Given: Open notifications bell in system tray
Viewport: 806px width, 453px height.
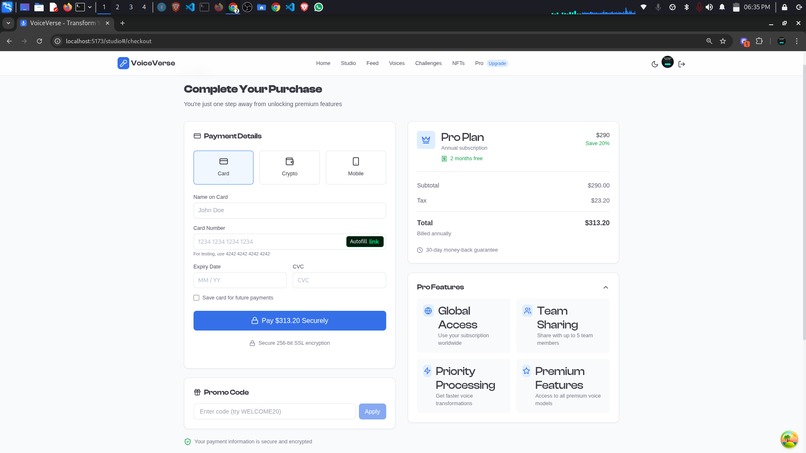Looking at the screenshot, I should (x=722, y=7).
